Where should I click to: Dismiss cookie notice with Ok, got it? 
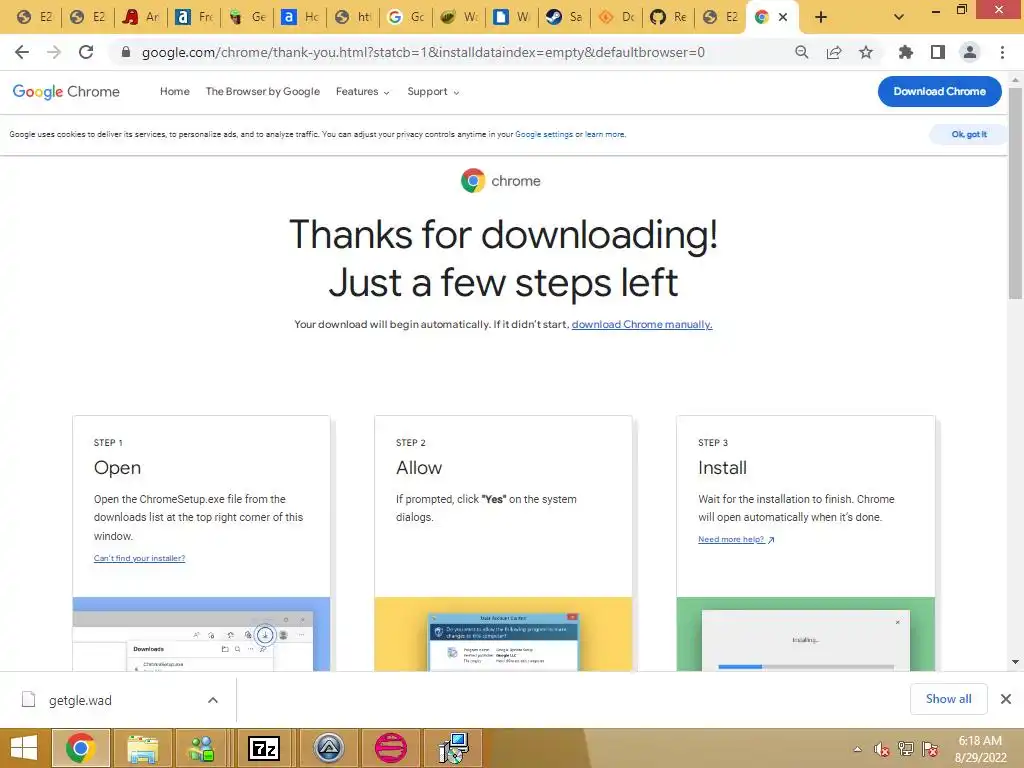point(968,135)
